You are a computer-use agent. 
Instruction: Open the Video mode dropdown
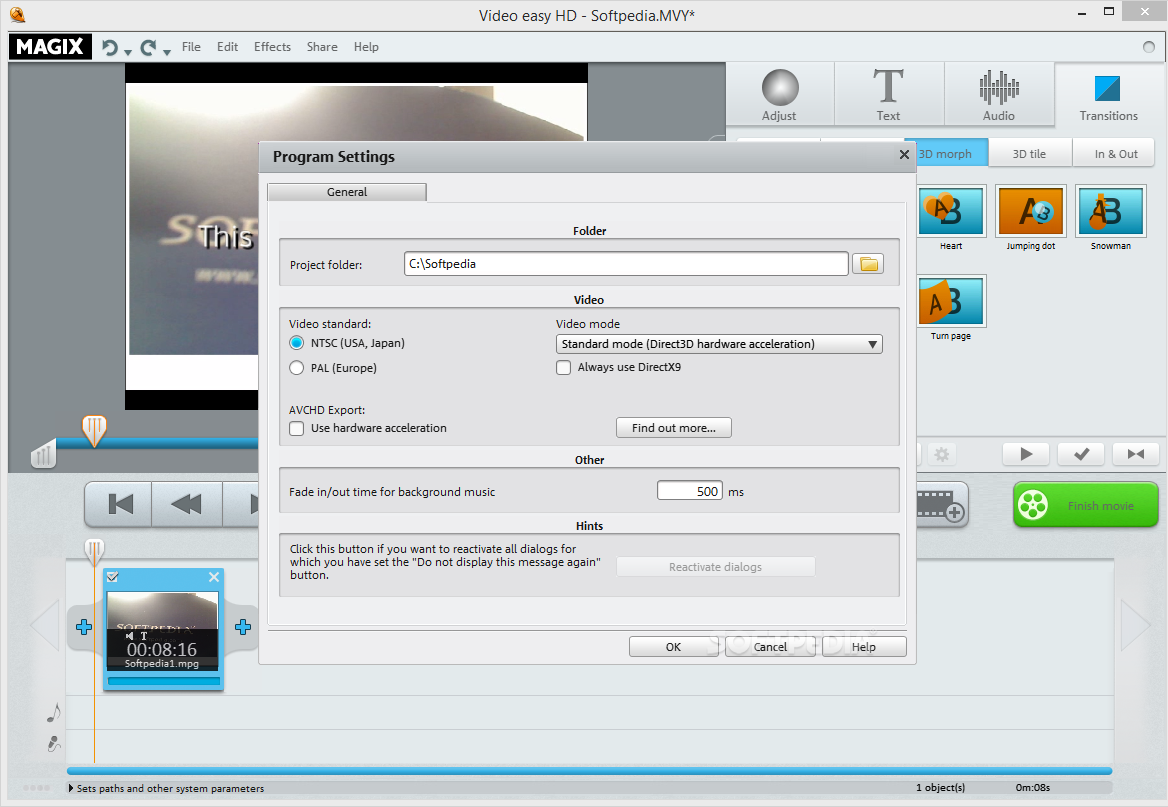[719, 344]
